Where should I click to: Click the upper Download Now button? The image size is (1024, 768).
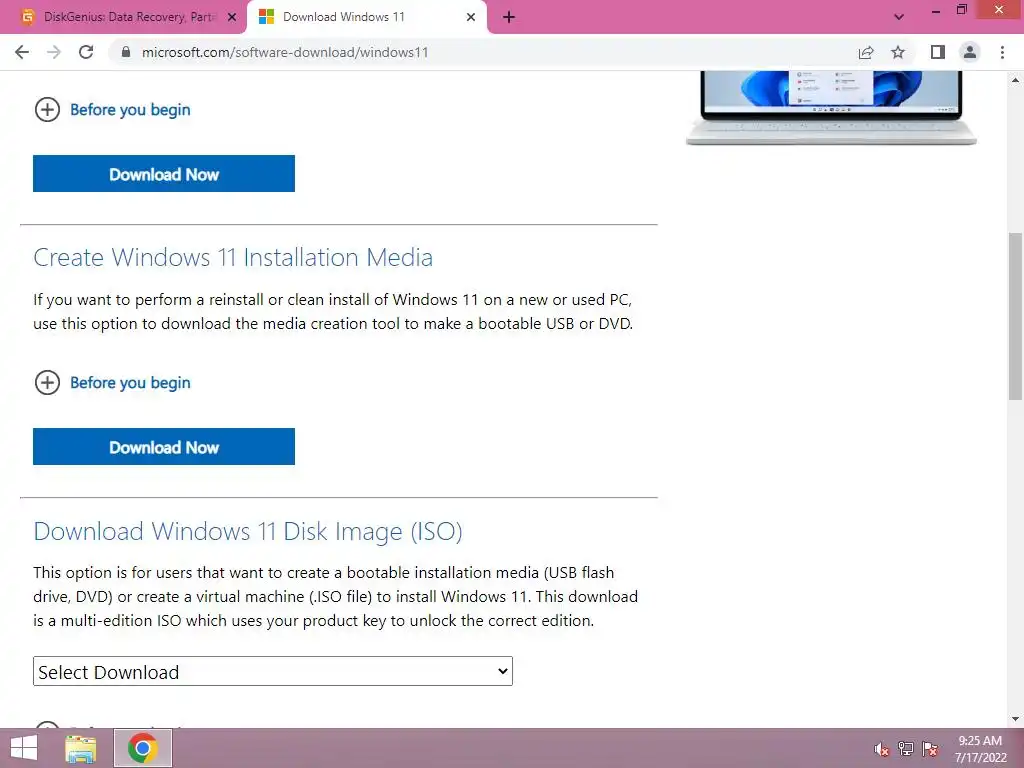(x=164, y=174)
